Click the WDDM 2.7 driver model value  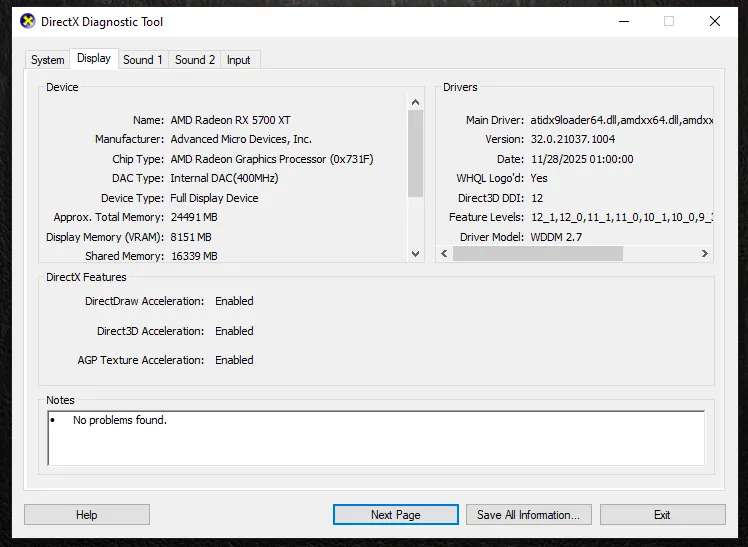point(556,237)
